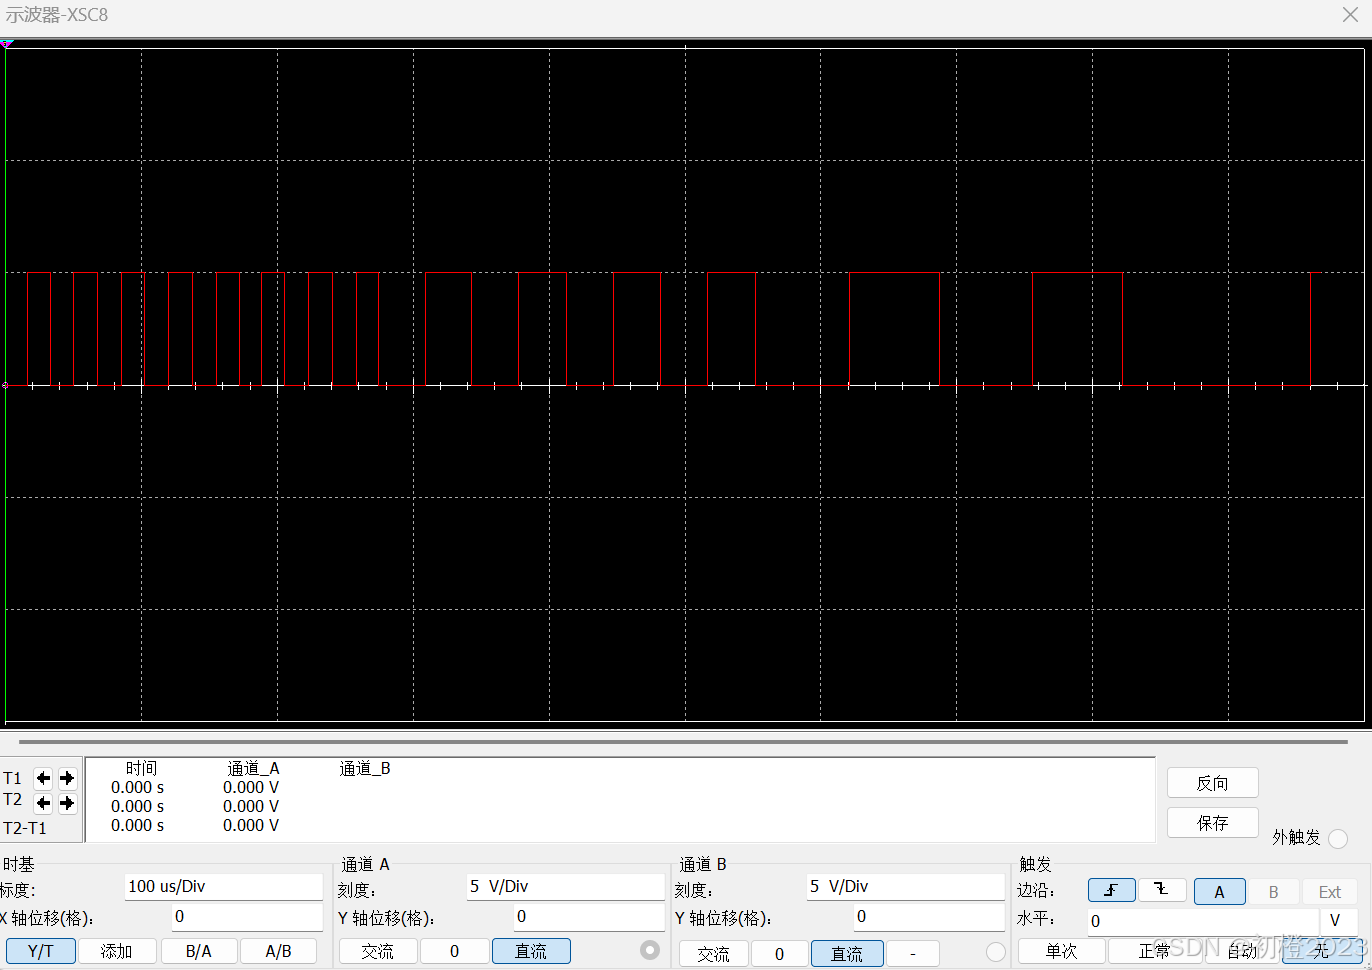Select B/A display mode

[198, 951]
